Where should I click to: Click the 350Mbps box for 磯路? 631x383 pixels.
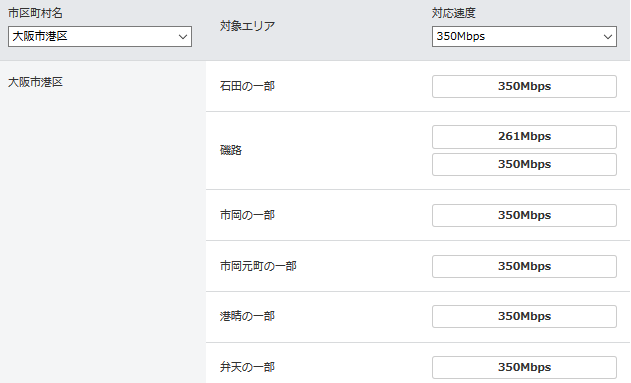(x=524, y=164)
